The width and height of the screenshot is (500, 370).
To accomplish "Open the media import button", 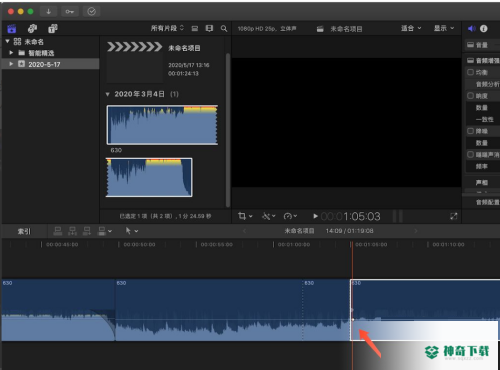I will [x=49, y=12].
